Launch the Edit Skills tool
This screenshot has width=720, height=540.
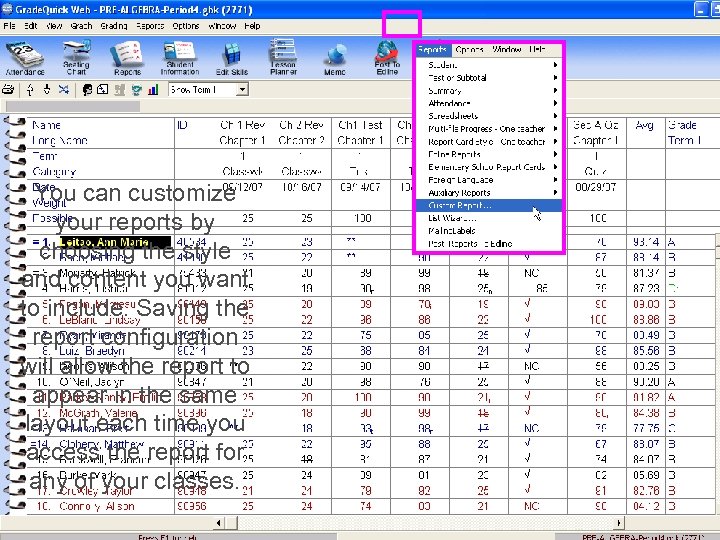click(x=231, y=56)
